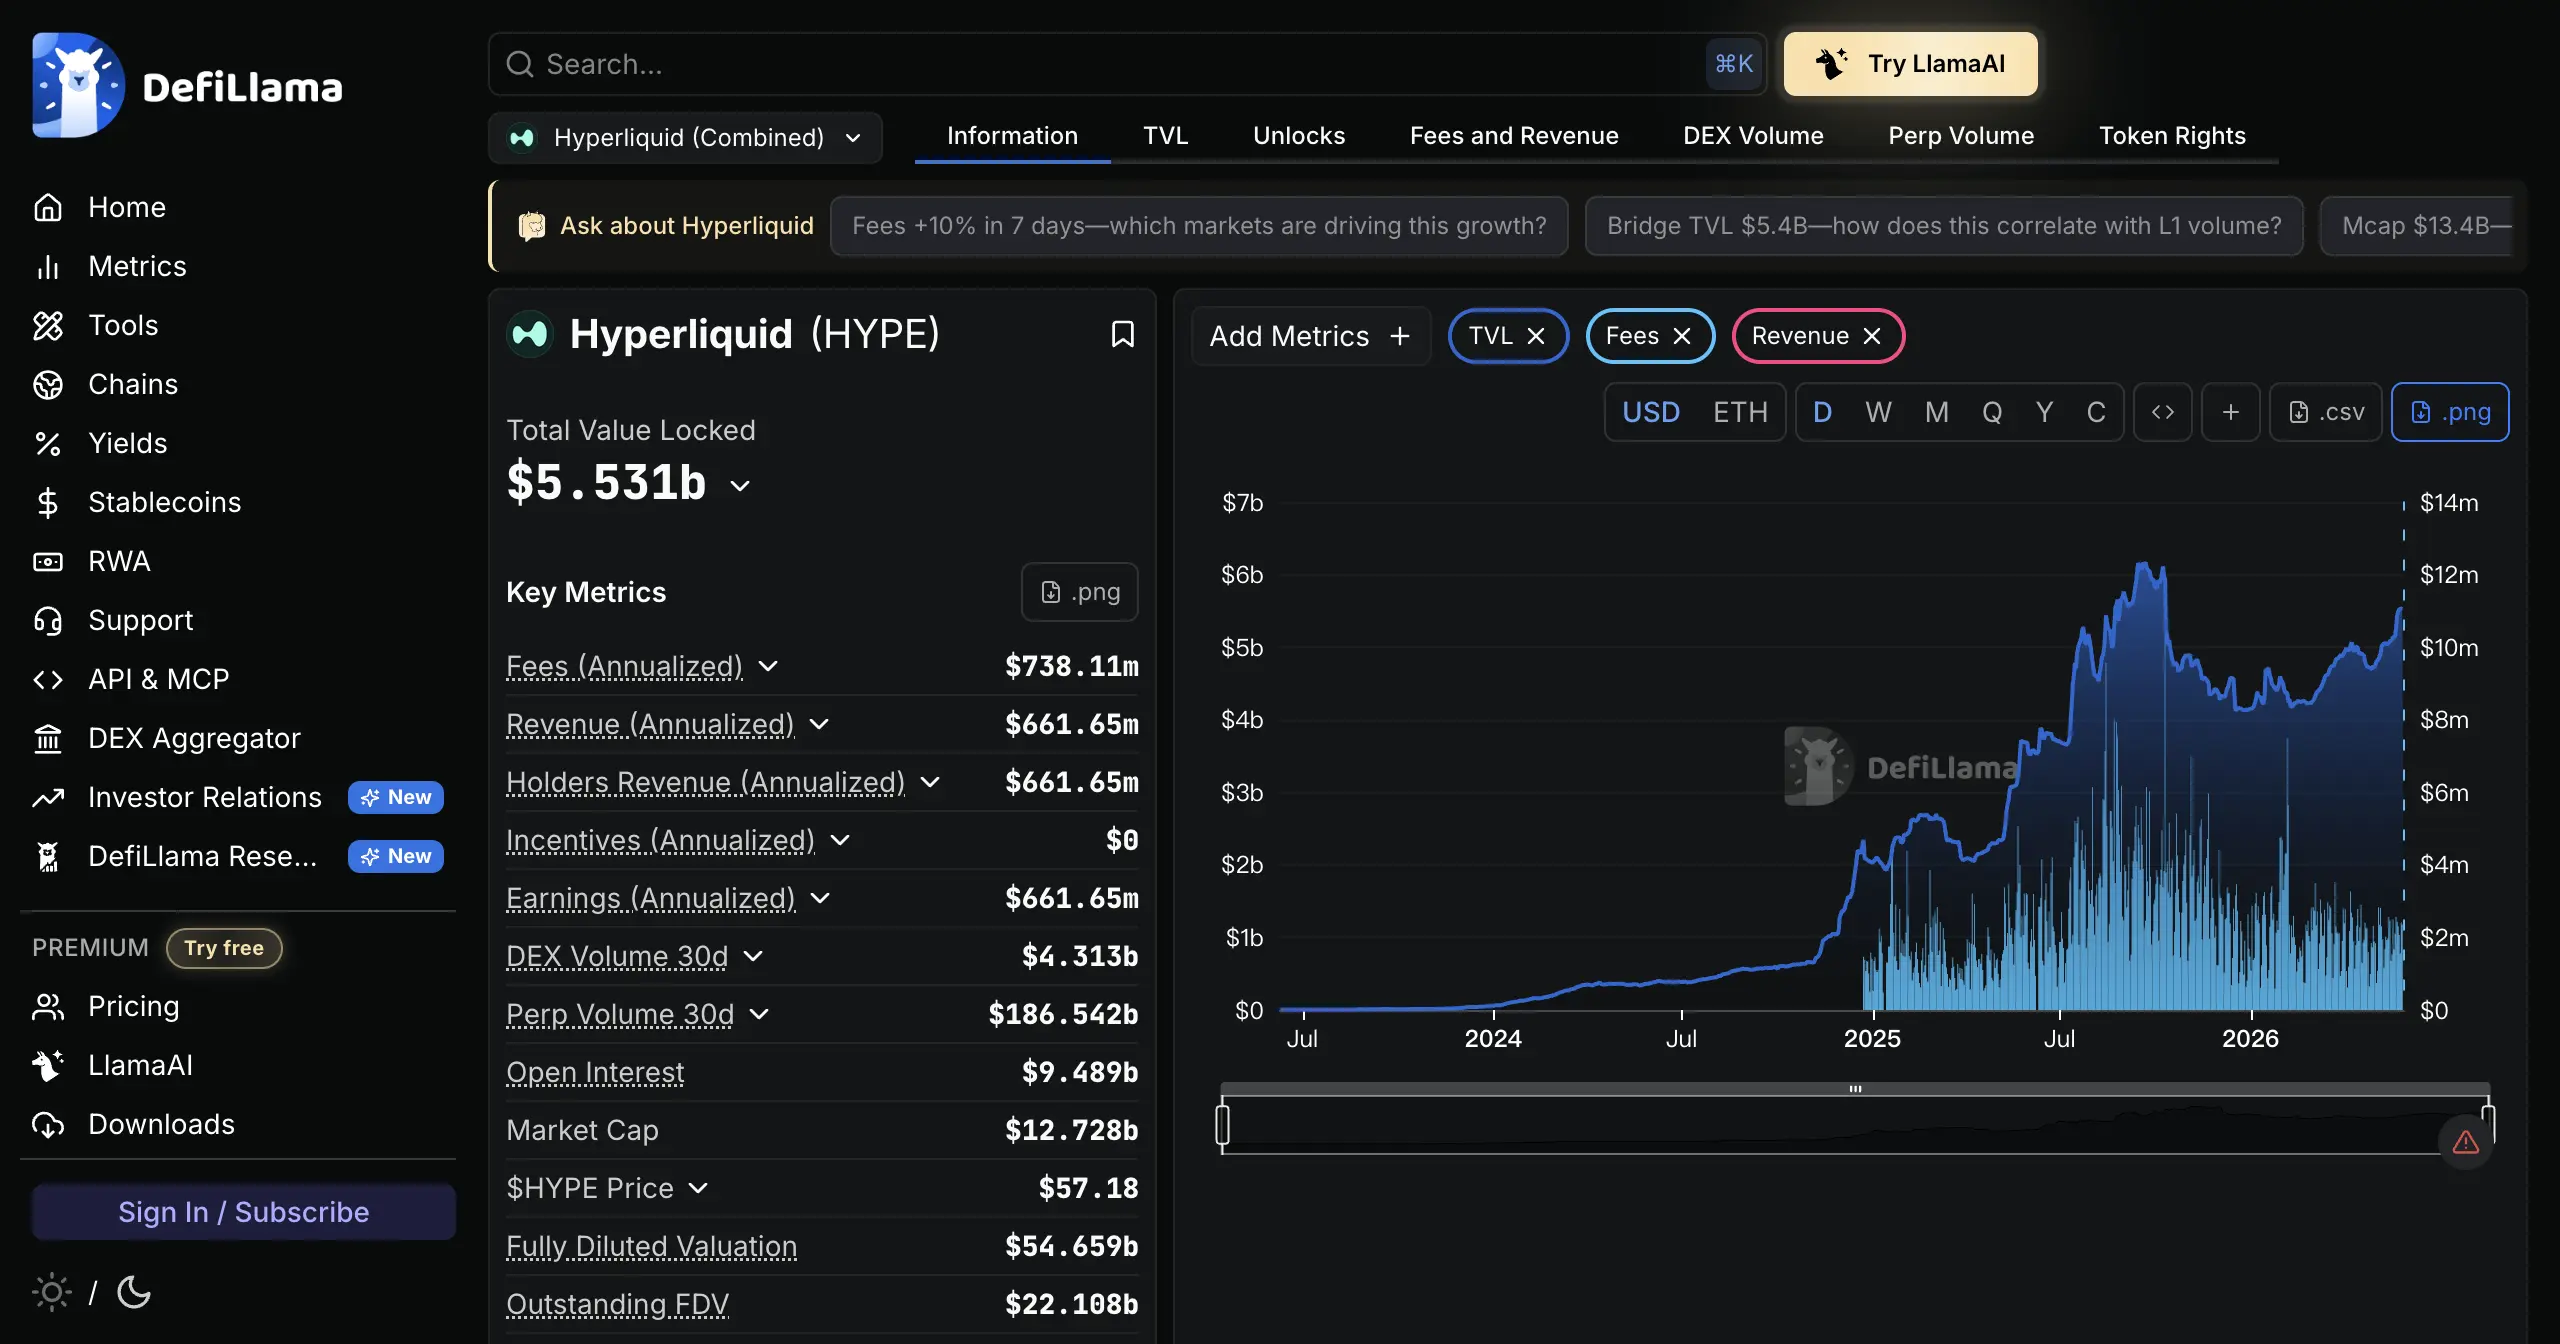Click Sign In / Subscribe button

[x=244, y=1212]
